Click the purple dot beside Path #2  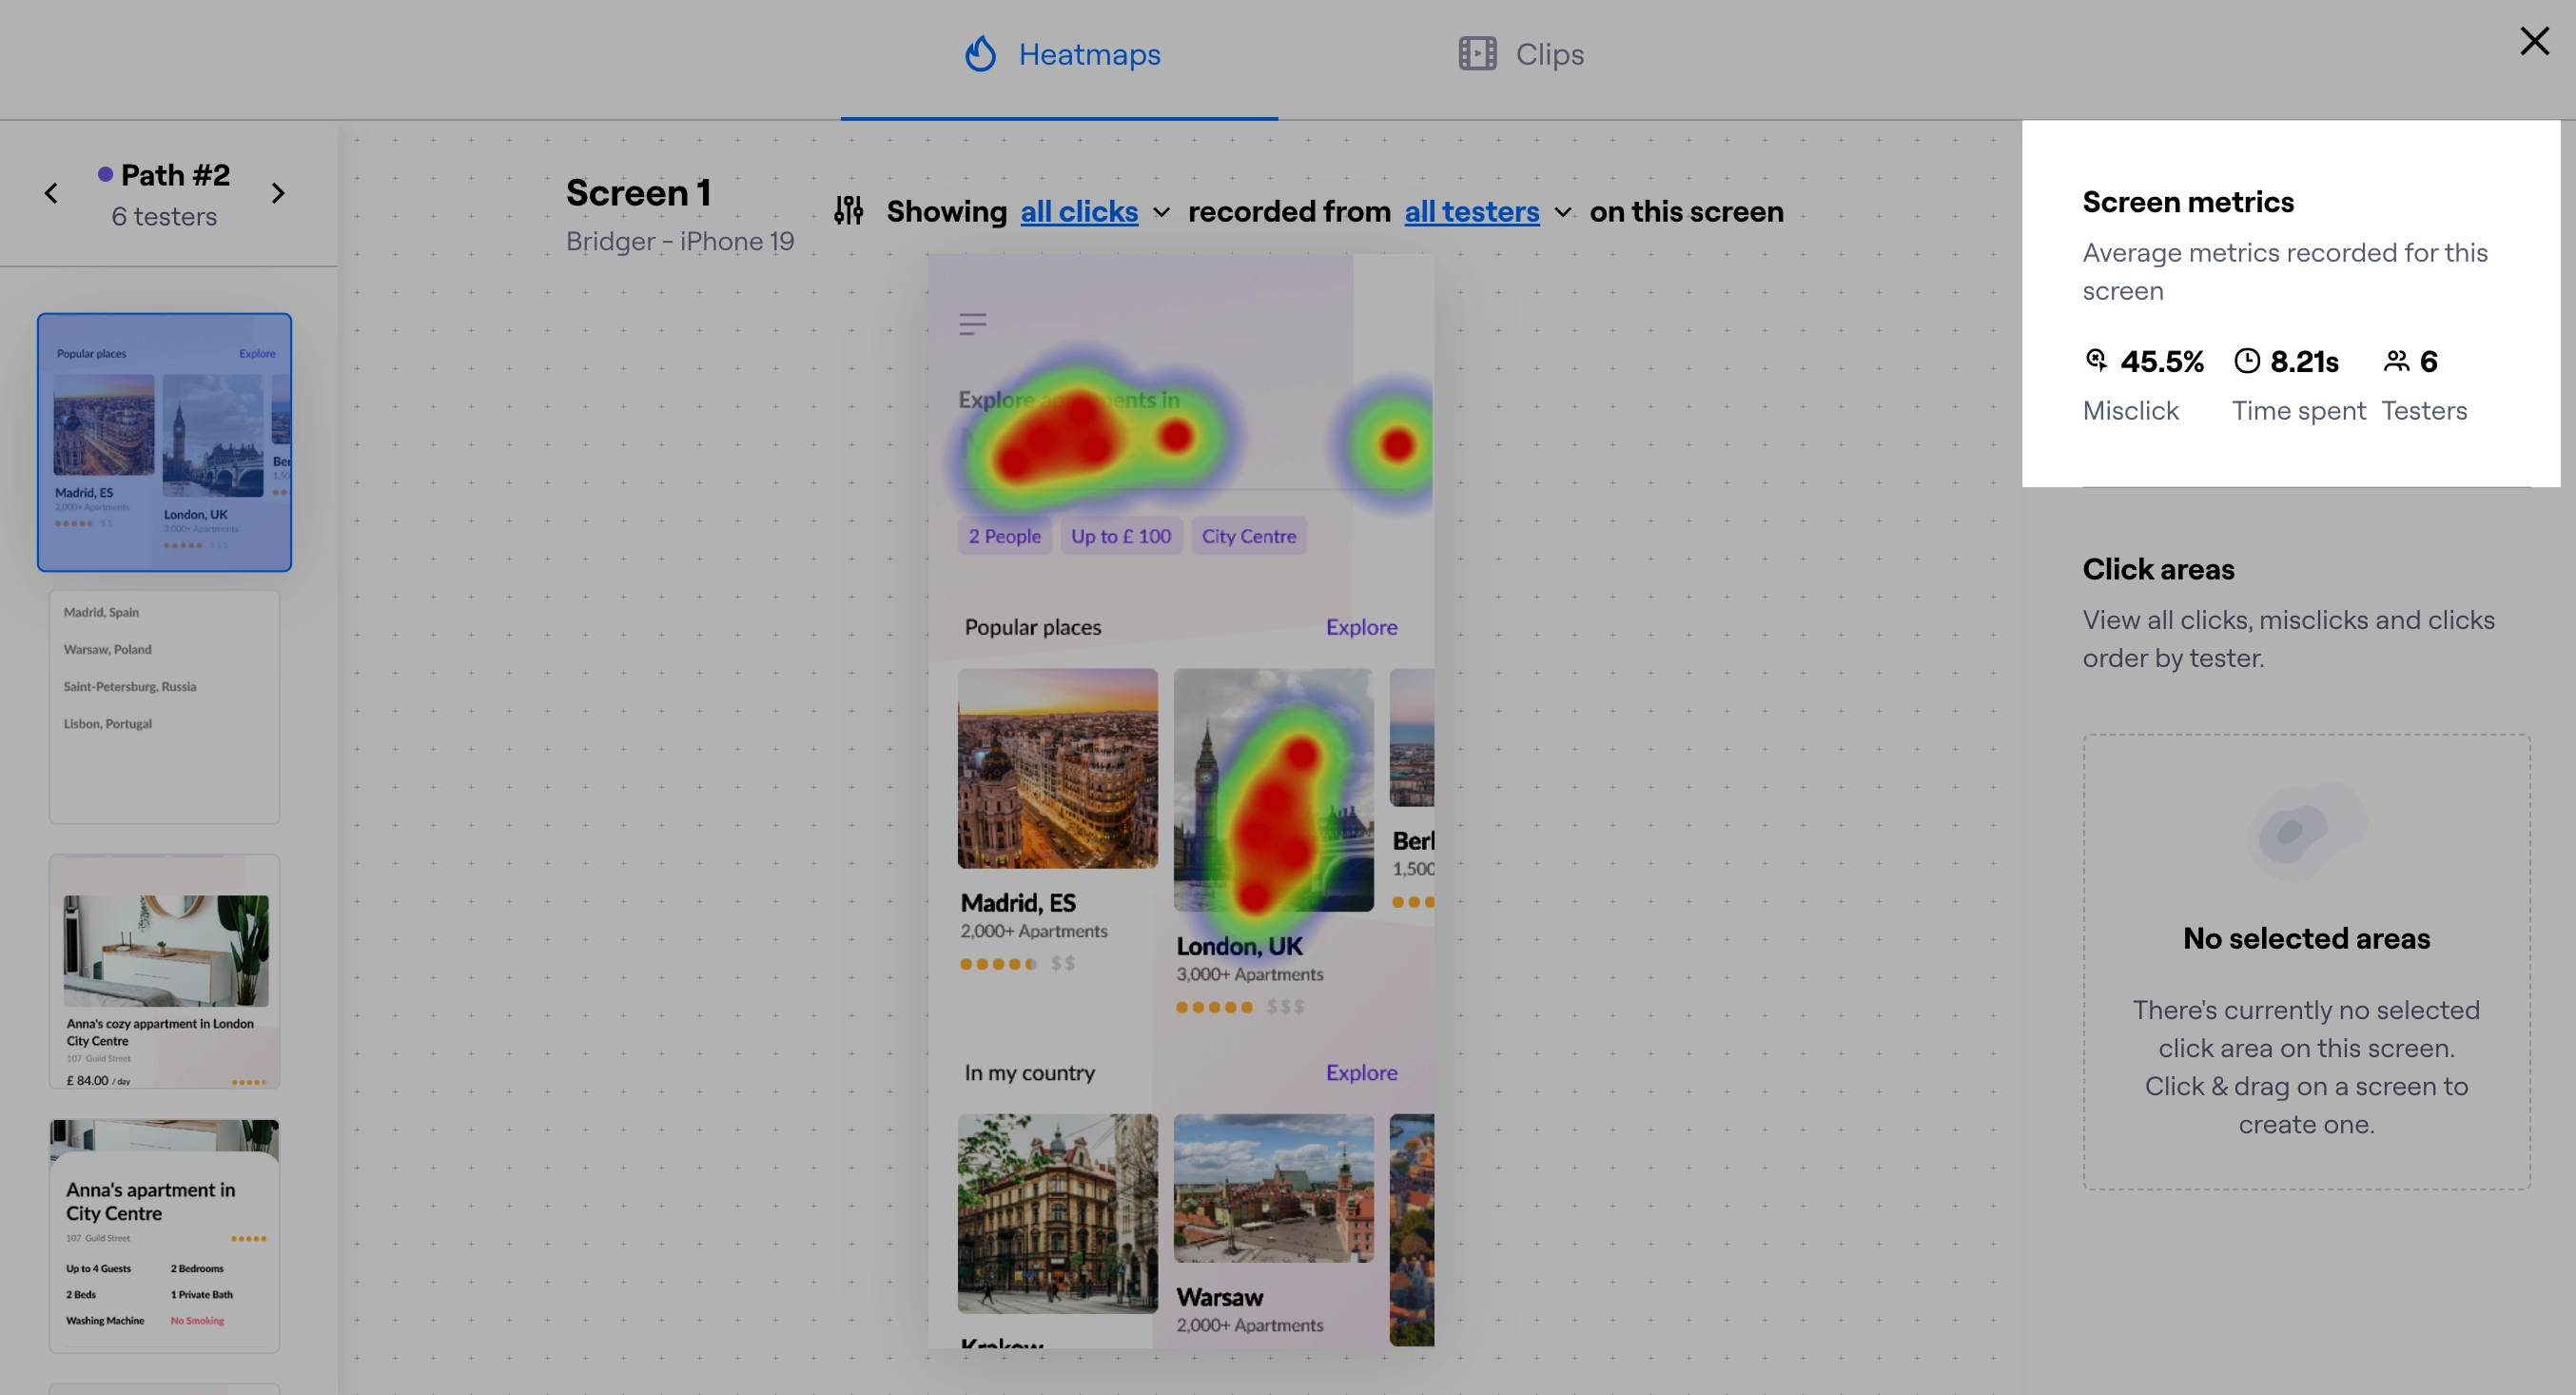pyautogui.click(x=106, y=173)
